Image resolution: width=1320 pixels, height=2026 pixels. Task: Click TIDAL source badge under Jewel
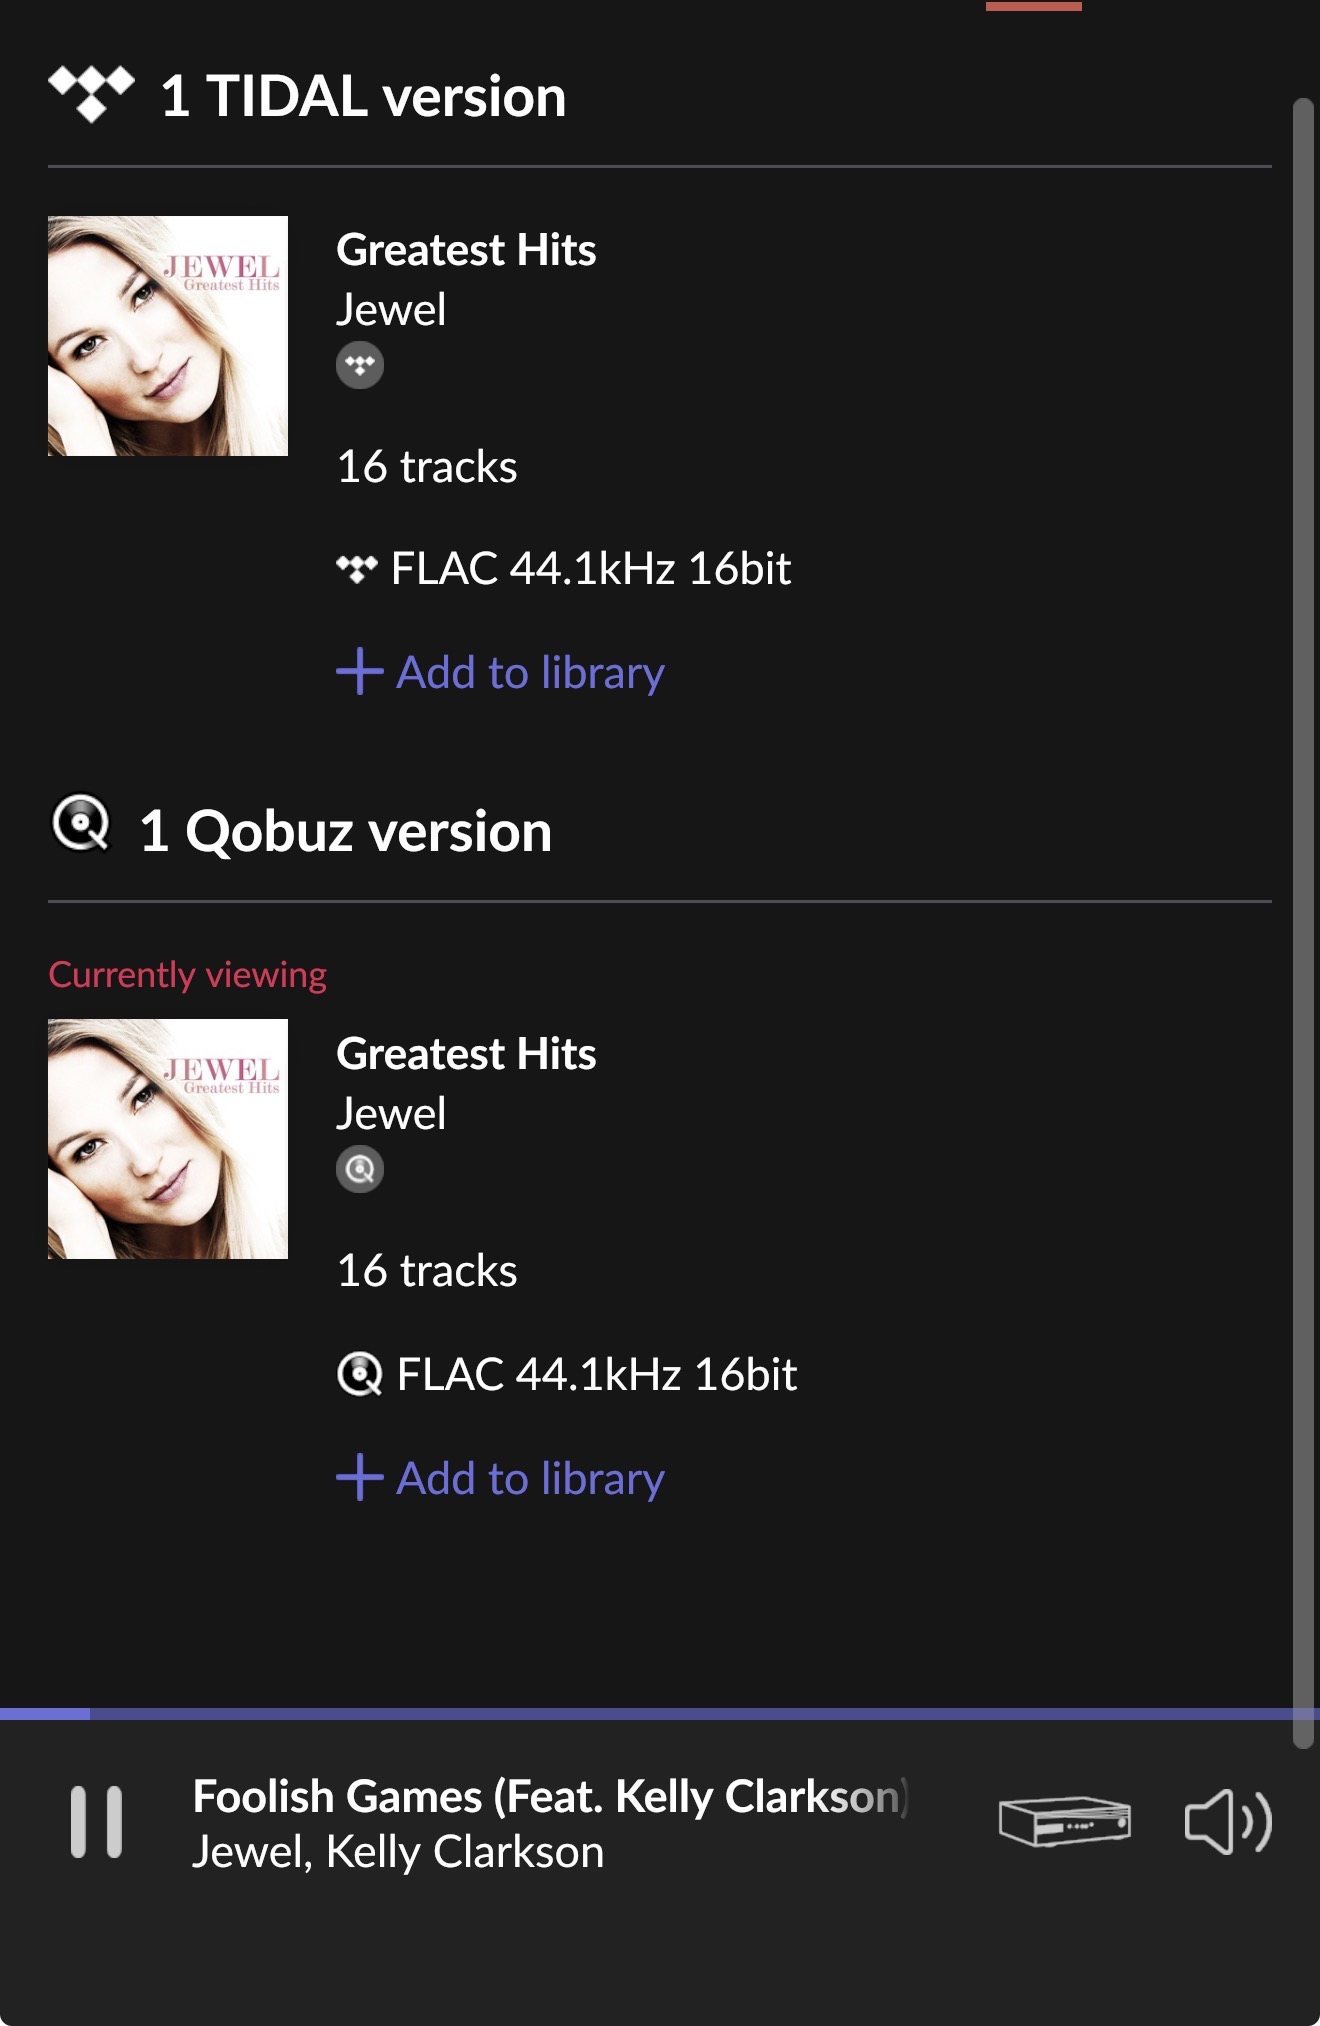tap(360, 365)
